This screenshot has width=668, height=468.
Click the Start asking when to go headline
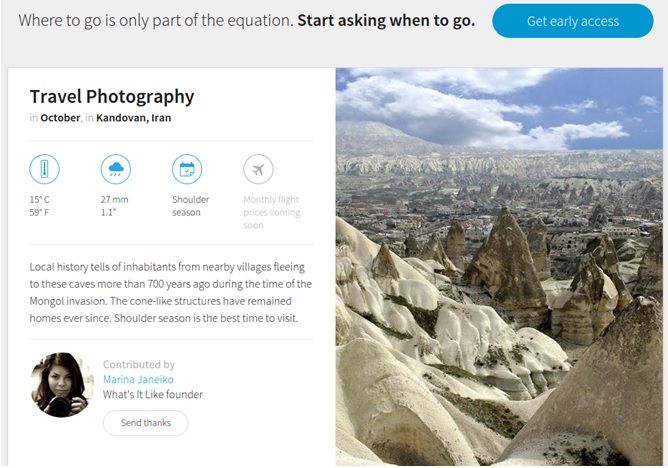[x=386, y=20]
